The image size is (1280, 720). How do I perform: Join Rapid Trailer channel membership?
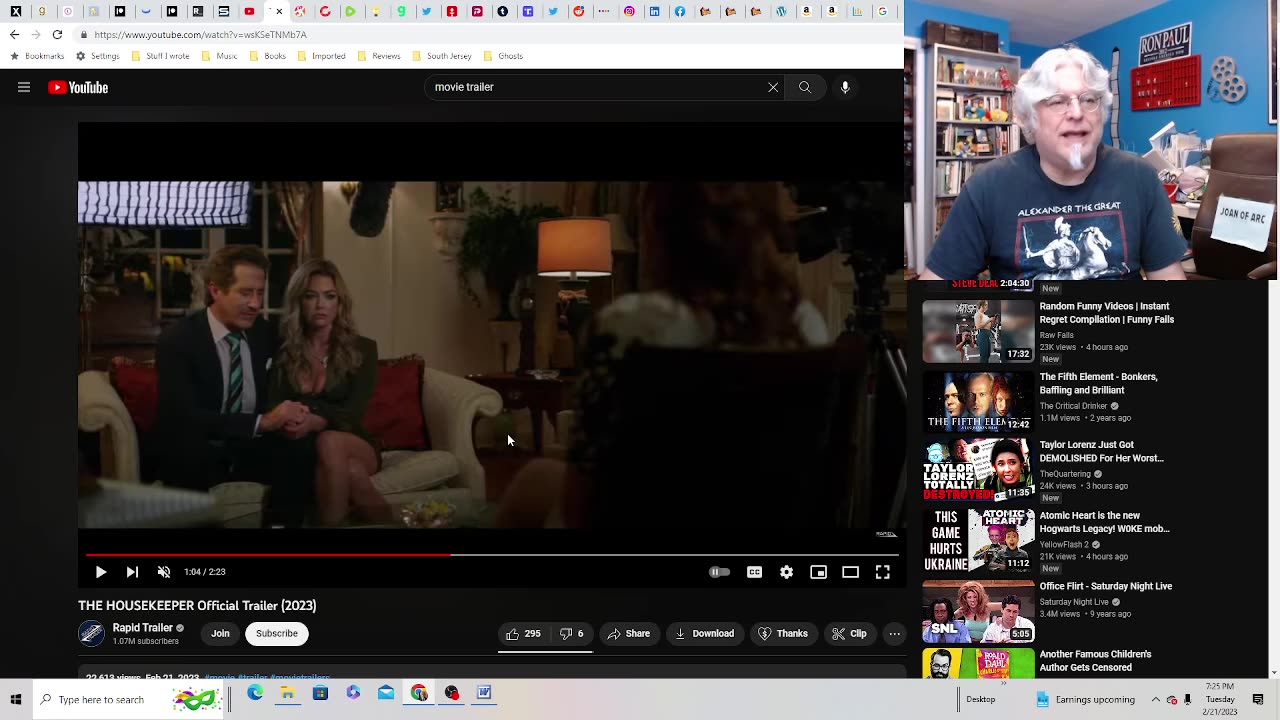tap(220, 634)
